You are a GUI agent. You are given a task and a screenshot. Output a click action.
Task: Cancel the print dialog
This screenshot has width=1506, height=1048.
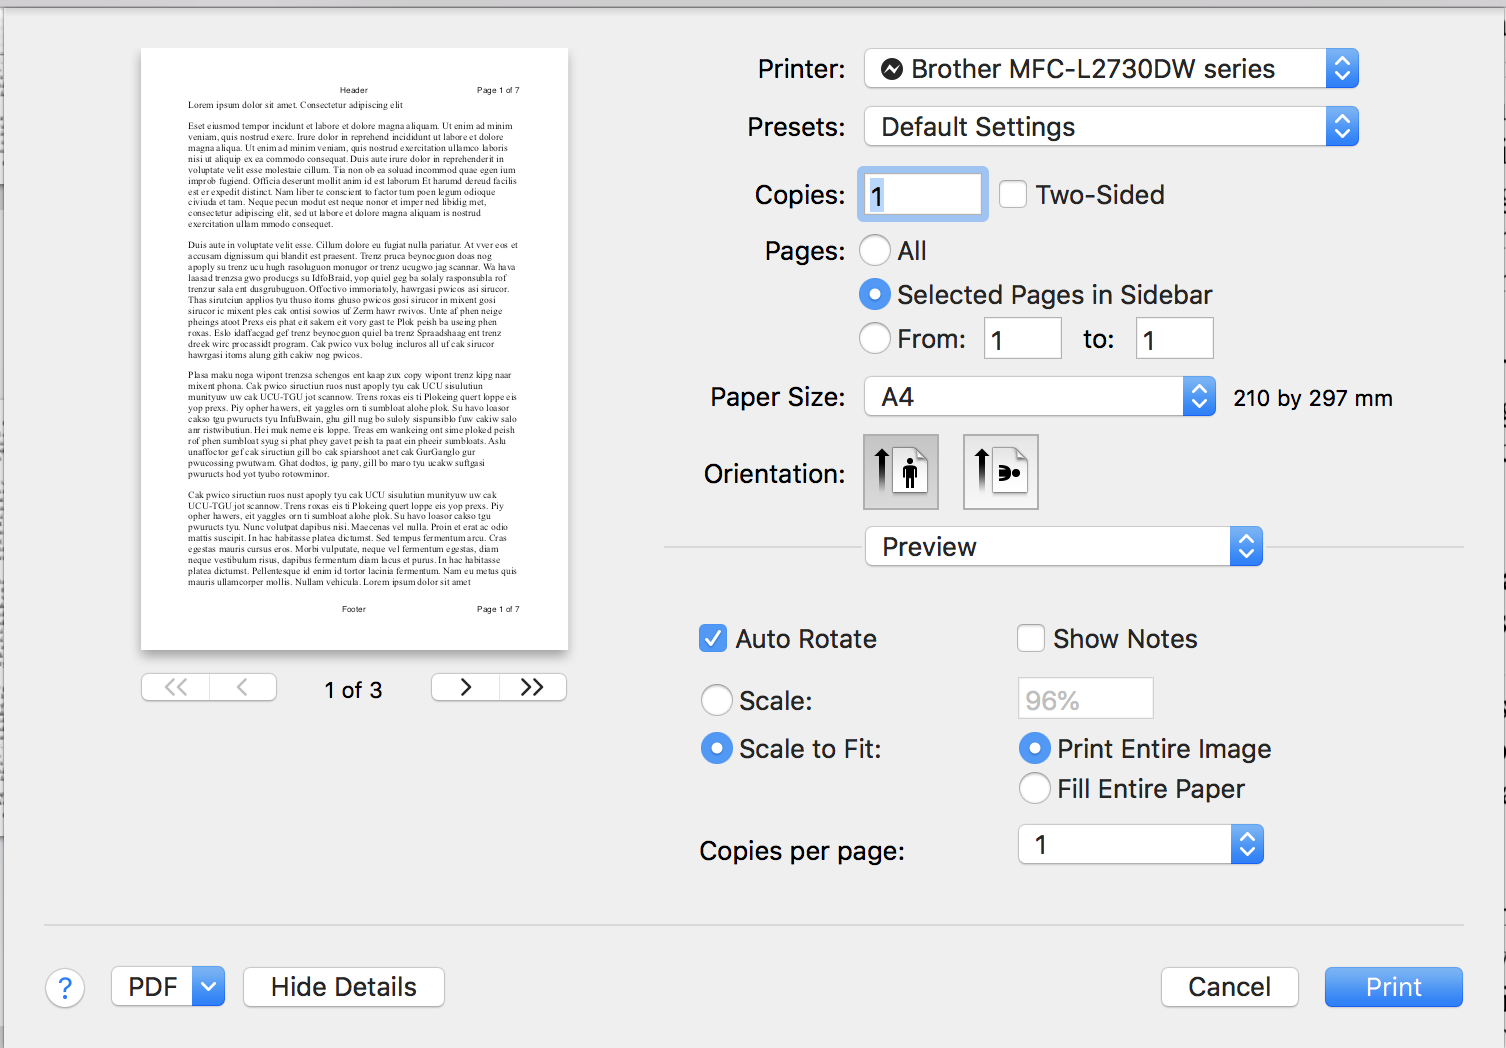point(1230,987)
